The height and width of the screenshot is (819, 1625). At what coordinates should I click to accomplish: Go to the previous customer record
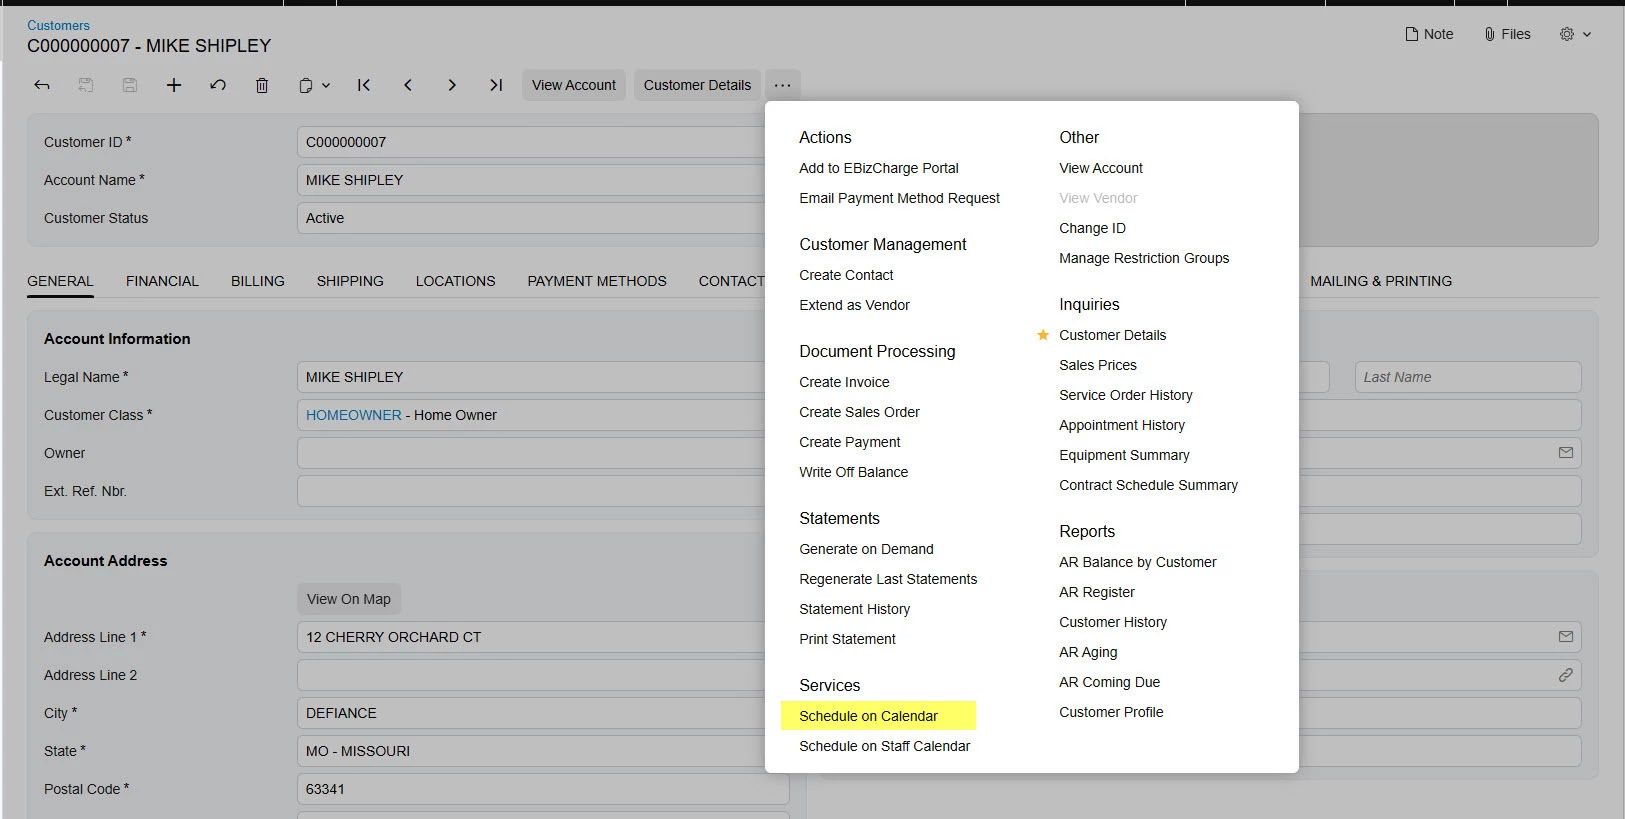pos(408,85)
